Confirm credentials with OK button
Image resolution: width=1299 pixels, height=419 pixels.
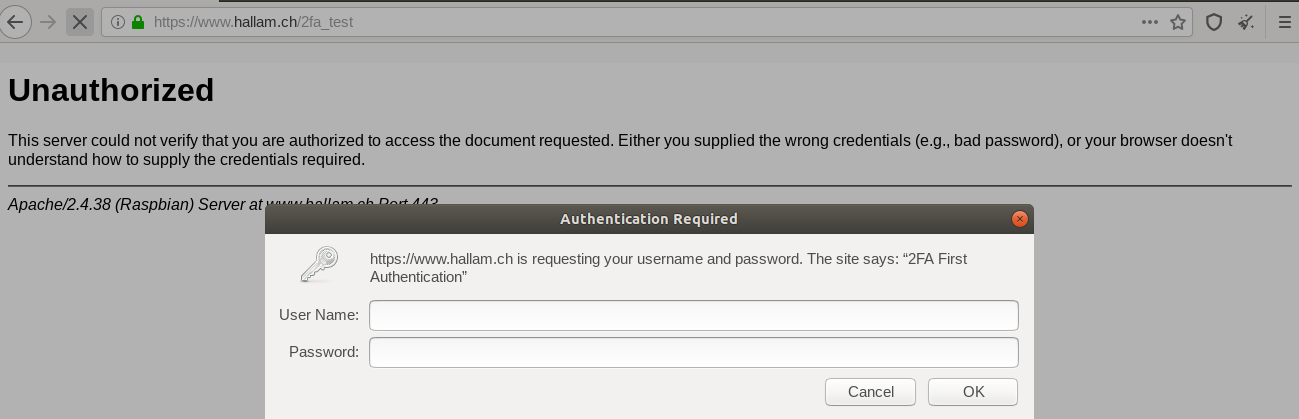(x=973, y=392)
